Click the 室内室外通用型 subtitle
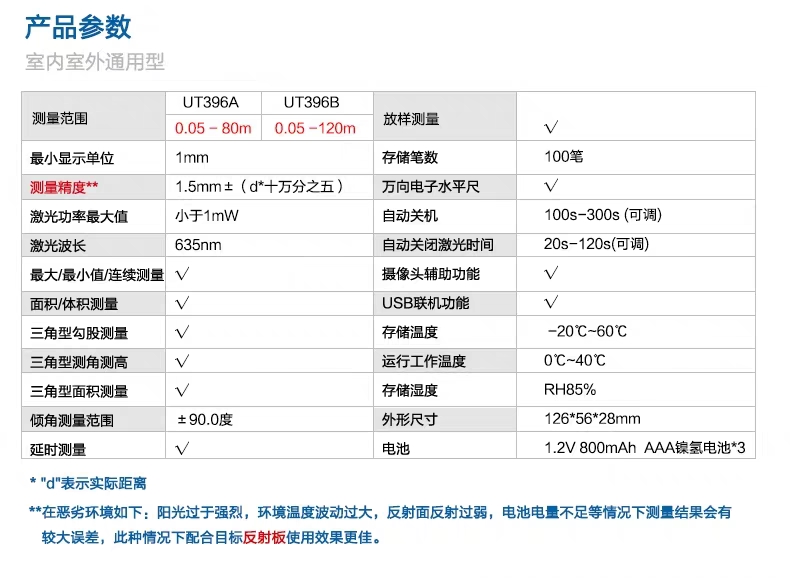The height and width of the screenshot is (578, 790). (x=95, y=62)
